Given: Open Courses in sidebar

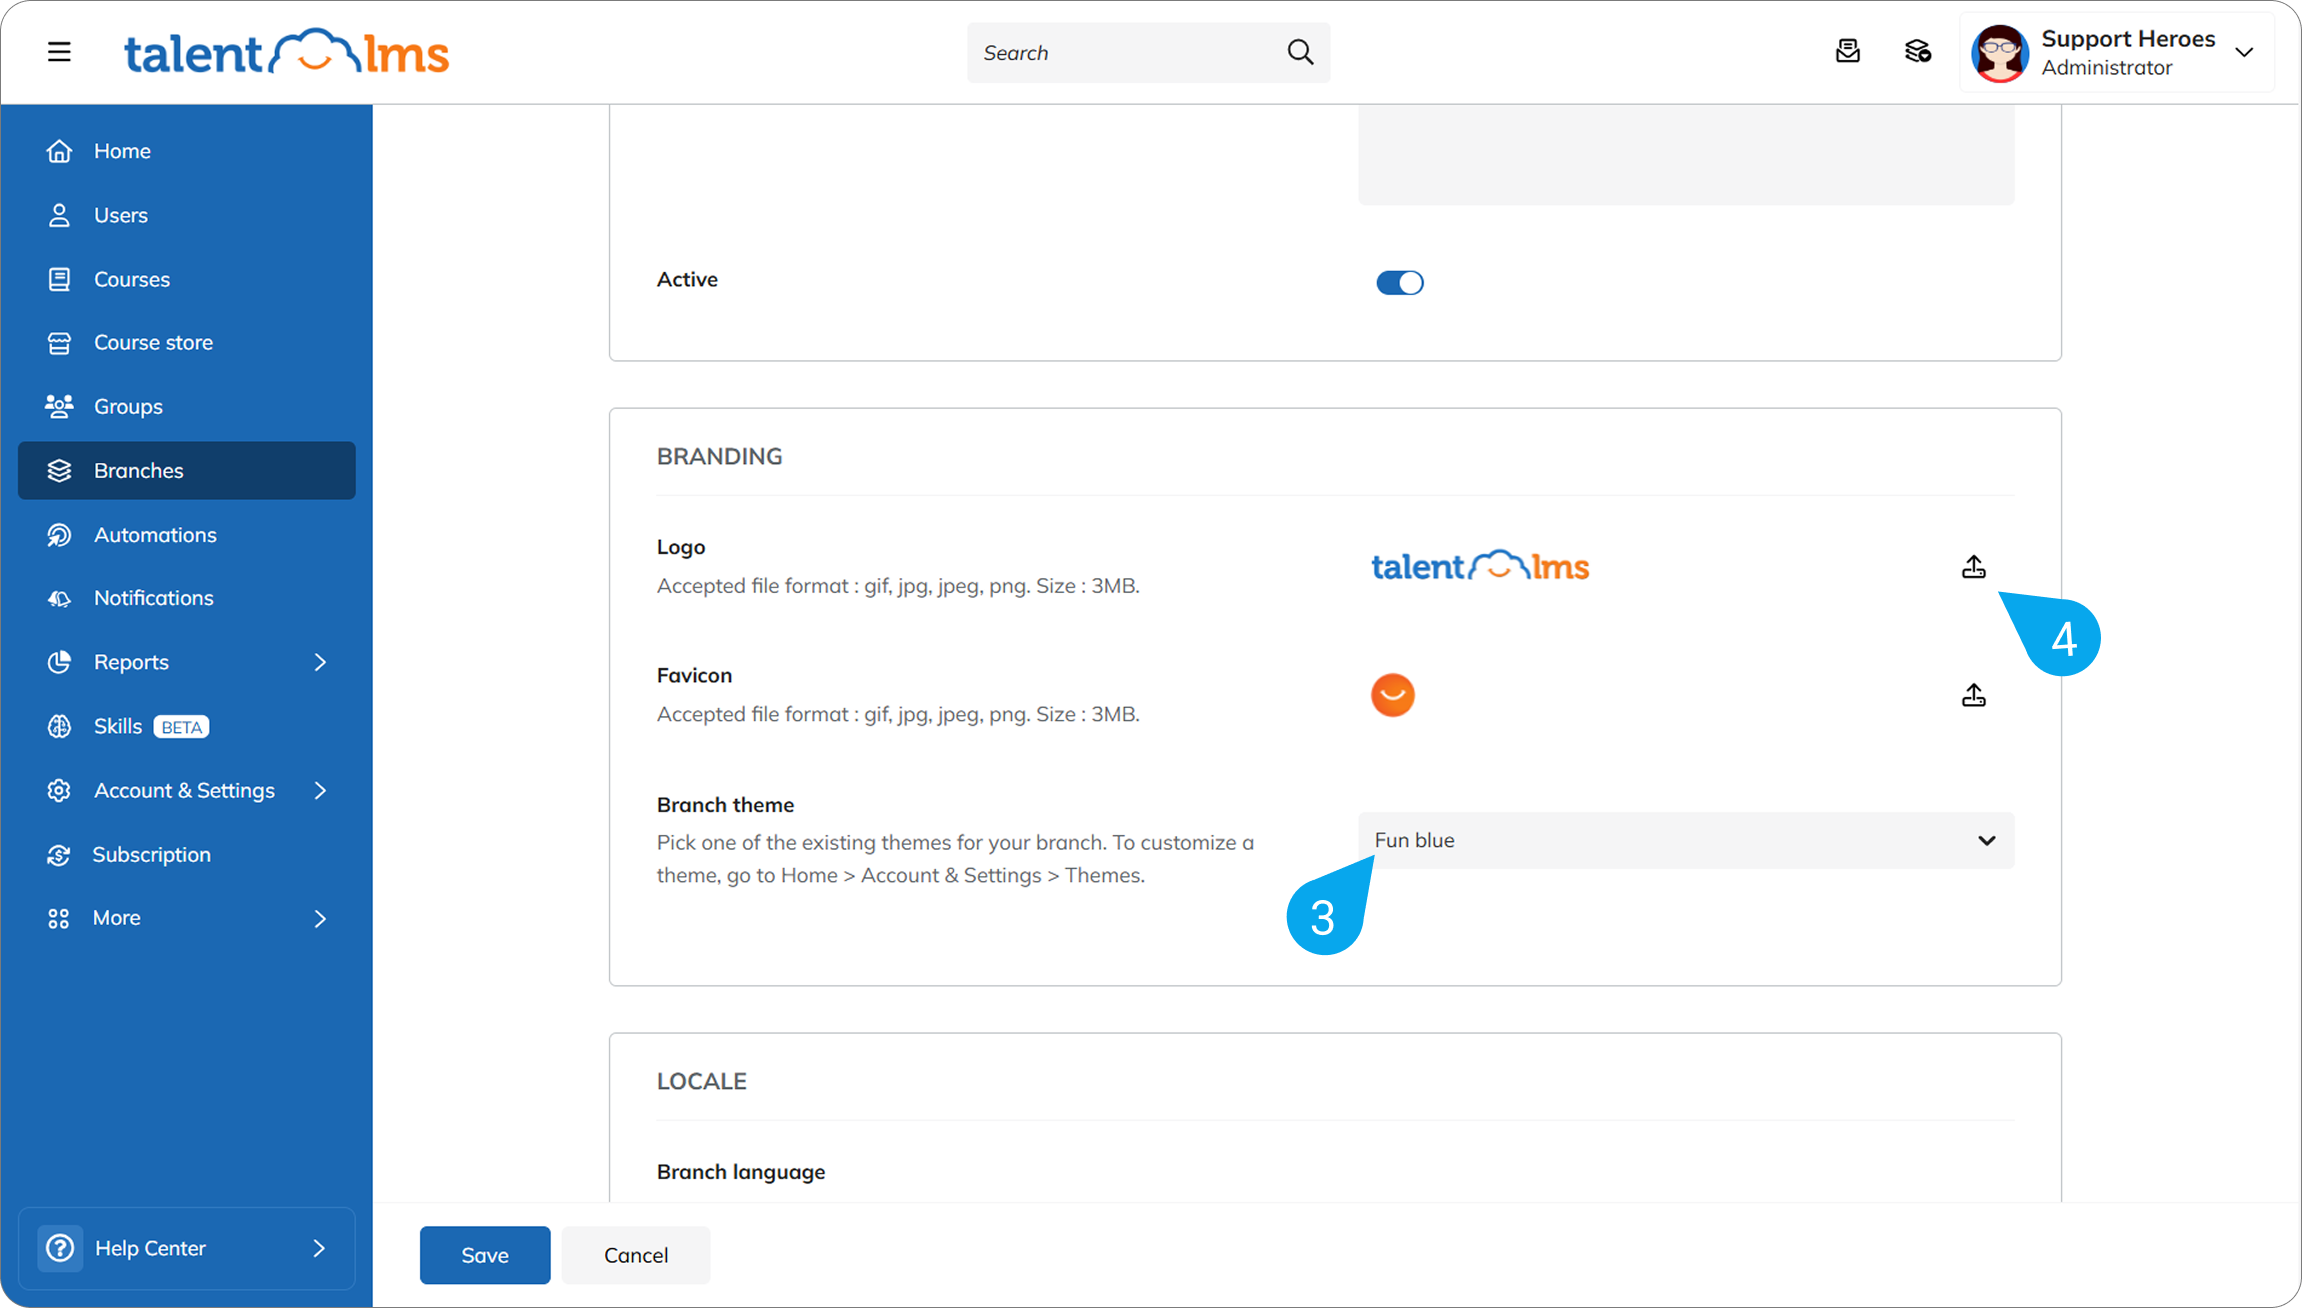Looking at the screenshot, I should click(x=187, y=279).
